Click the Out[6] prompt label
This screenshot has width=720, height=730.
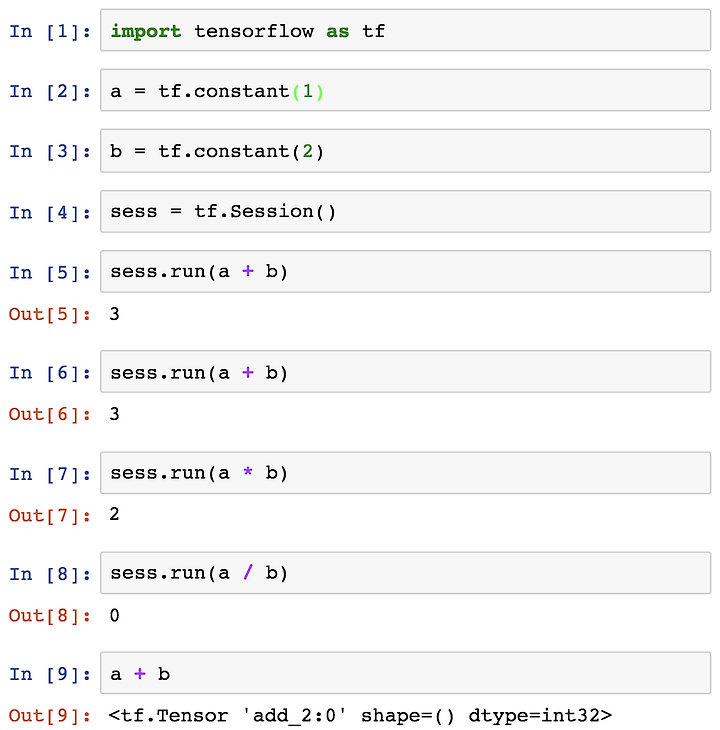coord(50,415)
